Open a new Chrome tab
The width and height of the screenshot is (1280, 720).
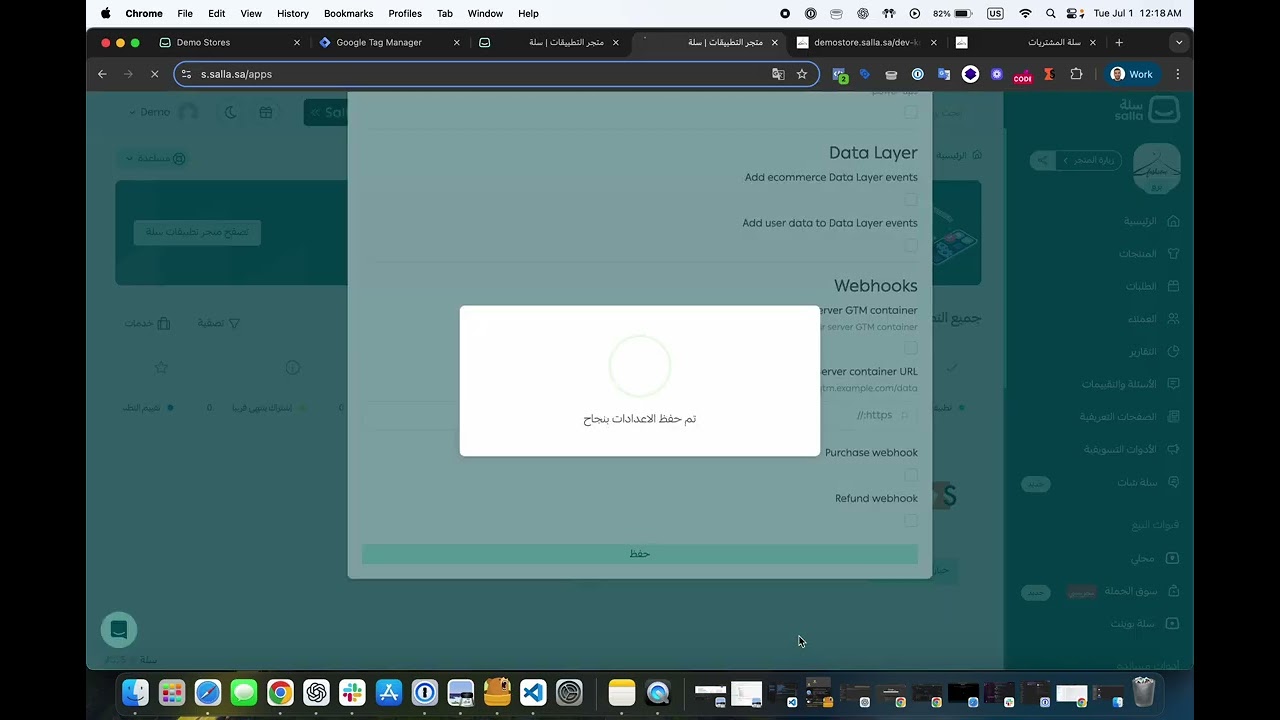(x=1119, y=42)
